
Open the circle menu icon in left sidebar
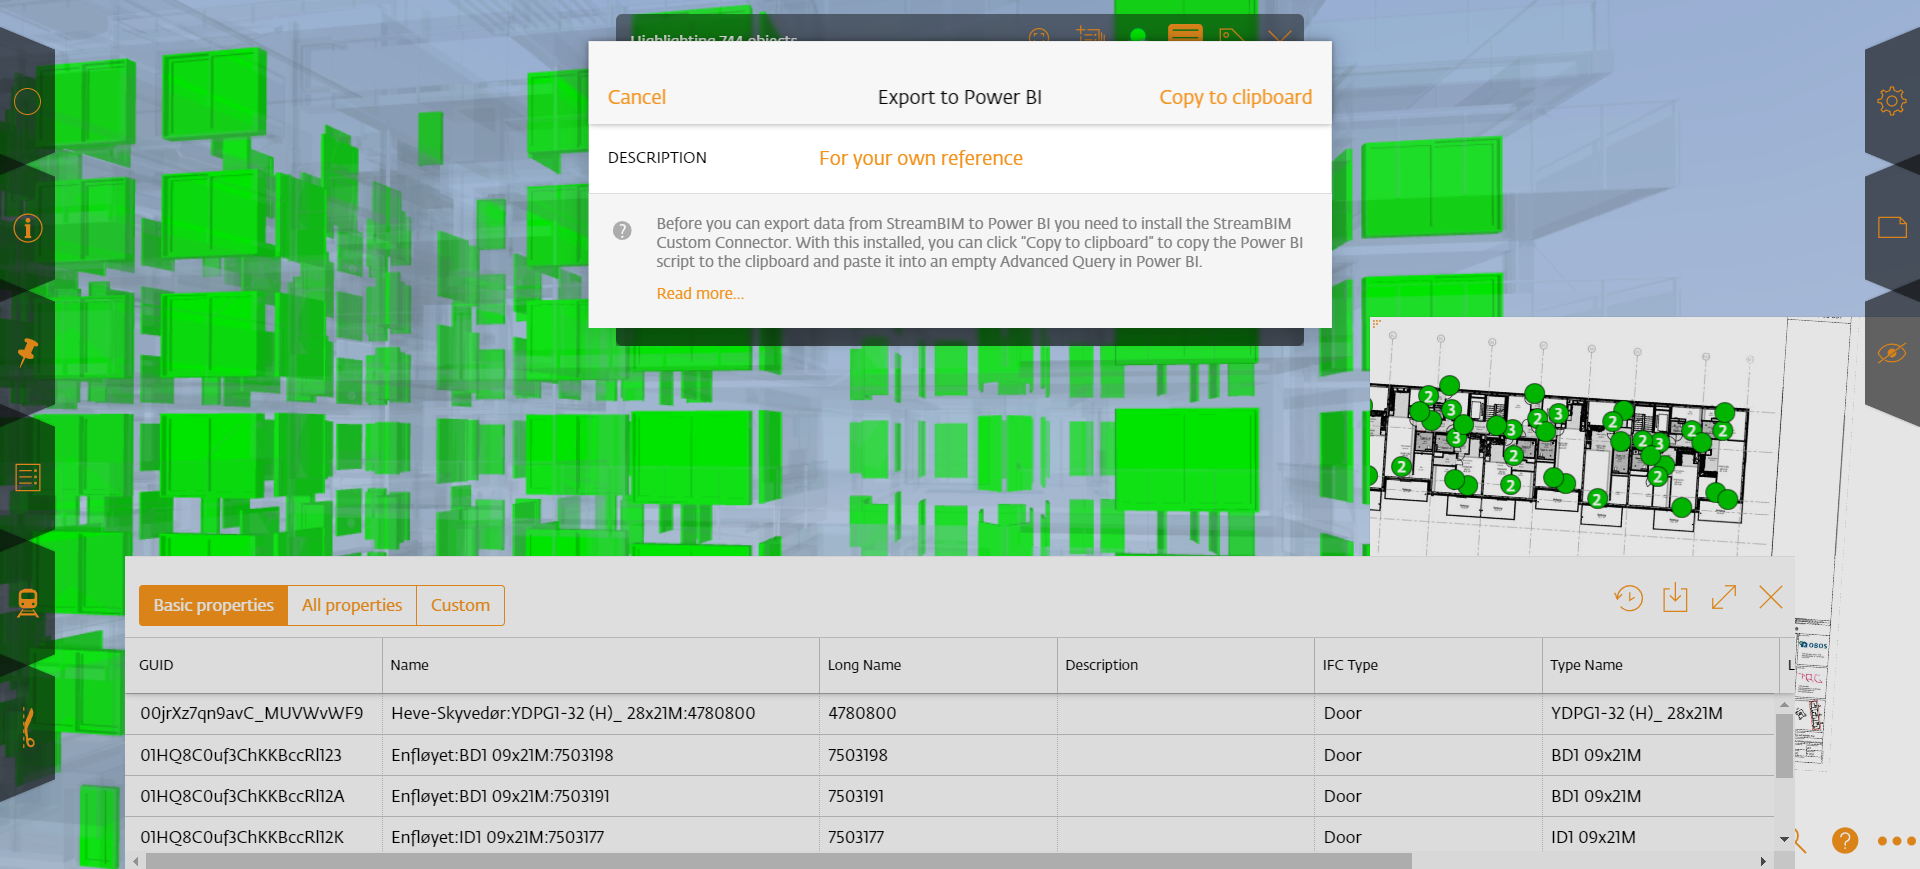tap(28, 101)
